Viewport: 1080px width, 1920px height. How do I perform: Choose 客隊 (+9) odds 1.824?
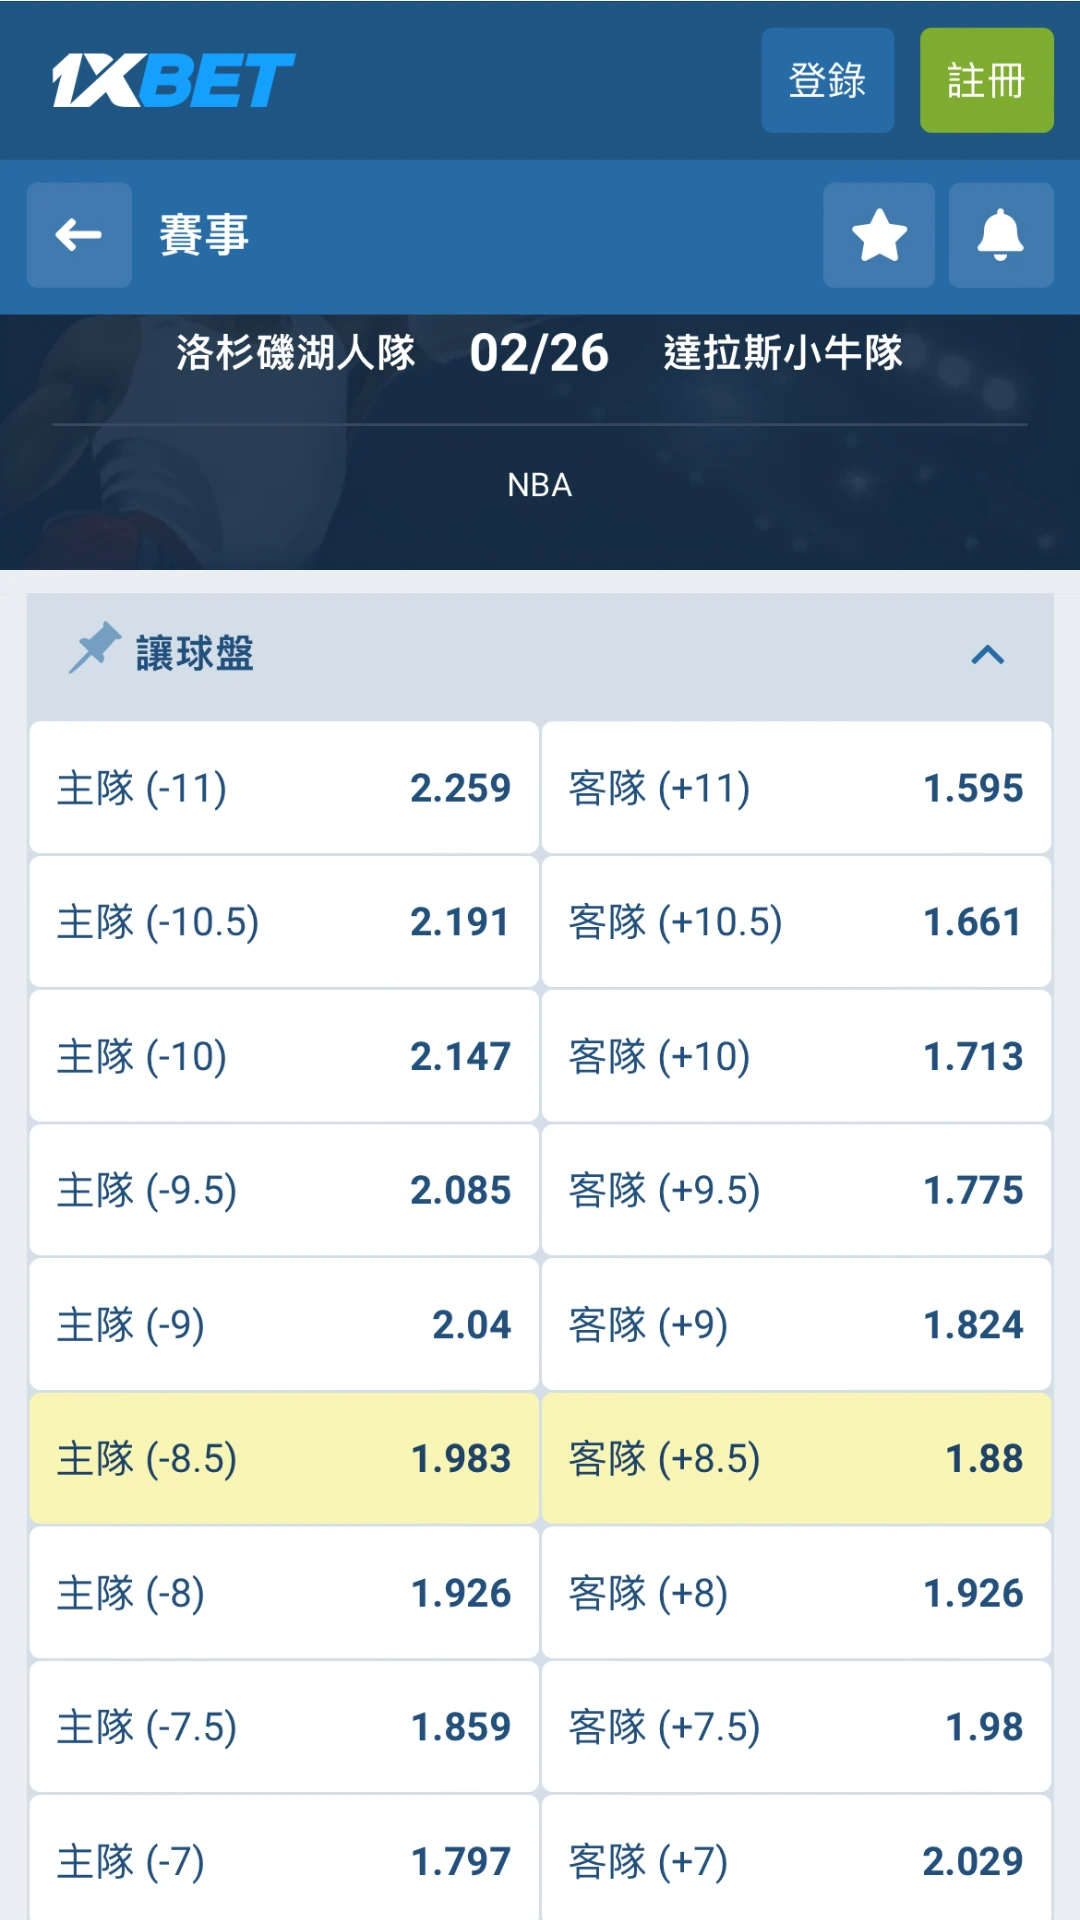point(796,1325)
